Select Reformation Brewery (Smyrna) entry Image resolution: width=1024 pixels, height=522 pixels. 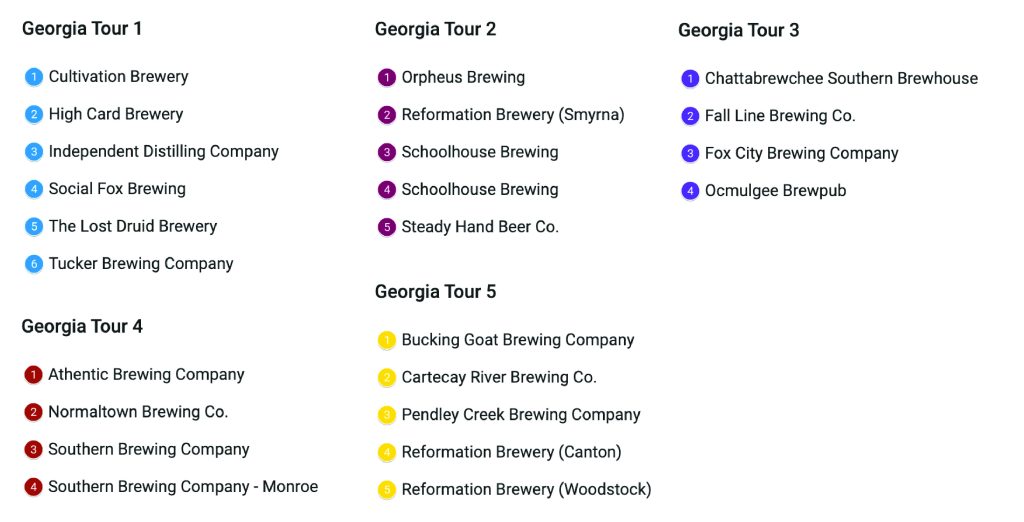(x=513, y=115)
